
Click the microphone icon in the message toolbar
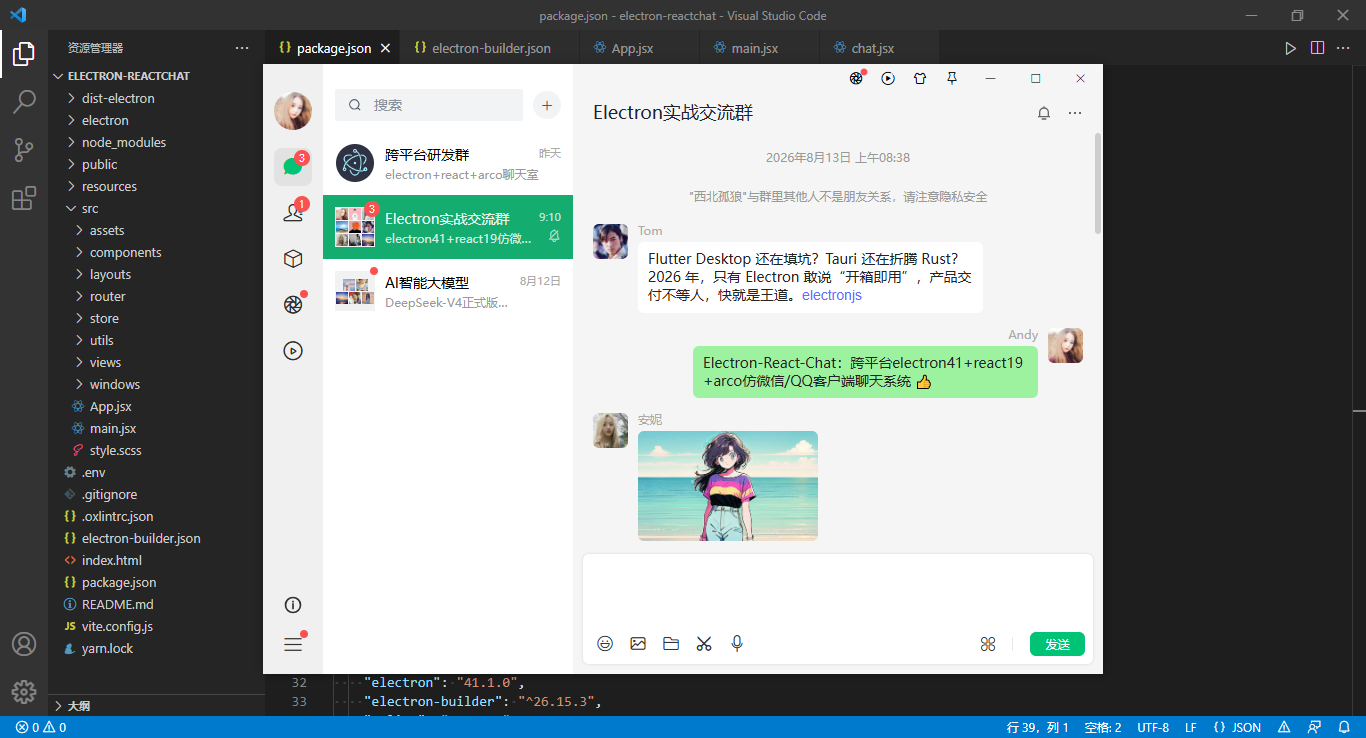pyautogui.click(x=737, y=644)
